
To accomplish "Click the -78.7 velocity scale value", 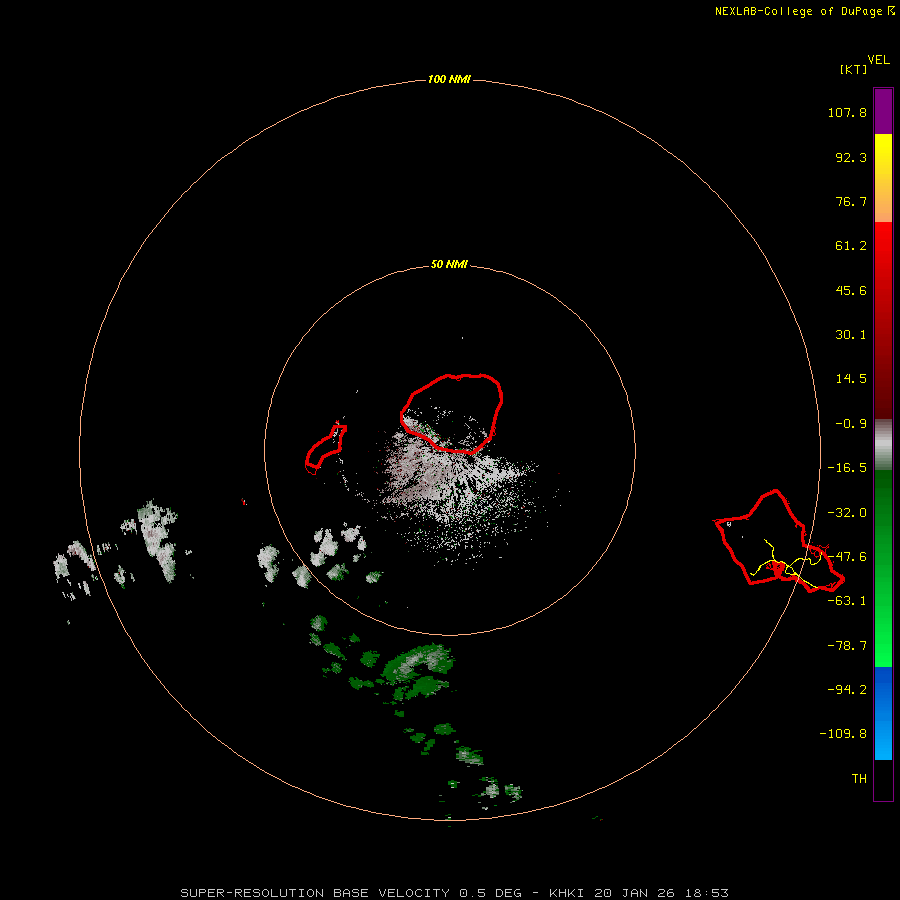I will pos(847,646).
